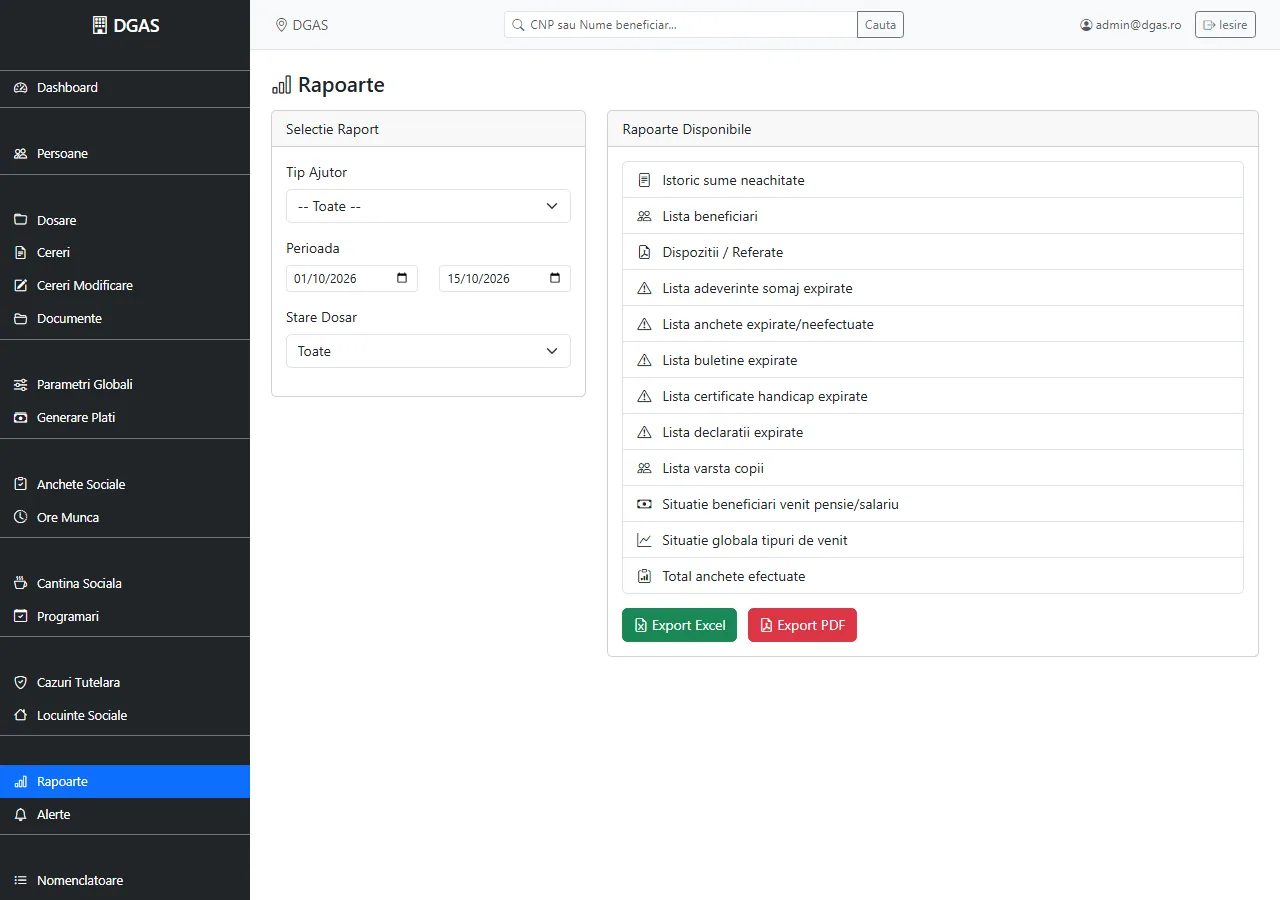Click the Cauta search button
Image resolution: width=1280 pixels, height=900 pixels.
pos(880,25)
